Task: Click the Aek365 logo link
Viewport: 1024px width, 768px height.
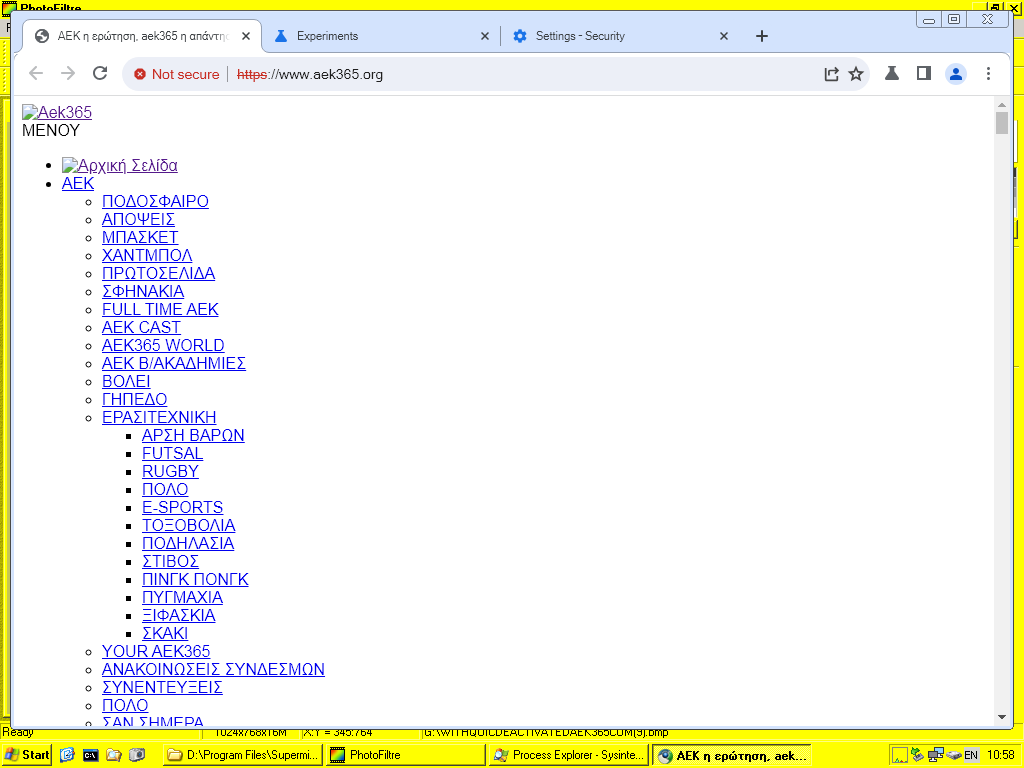Action: (x=57, y=112)
